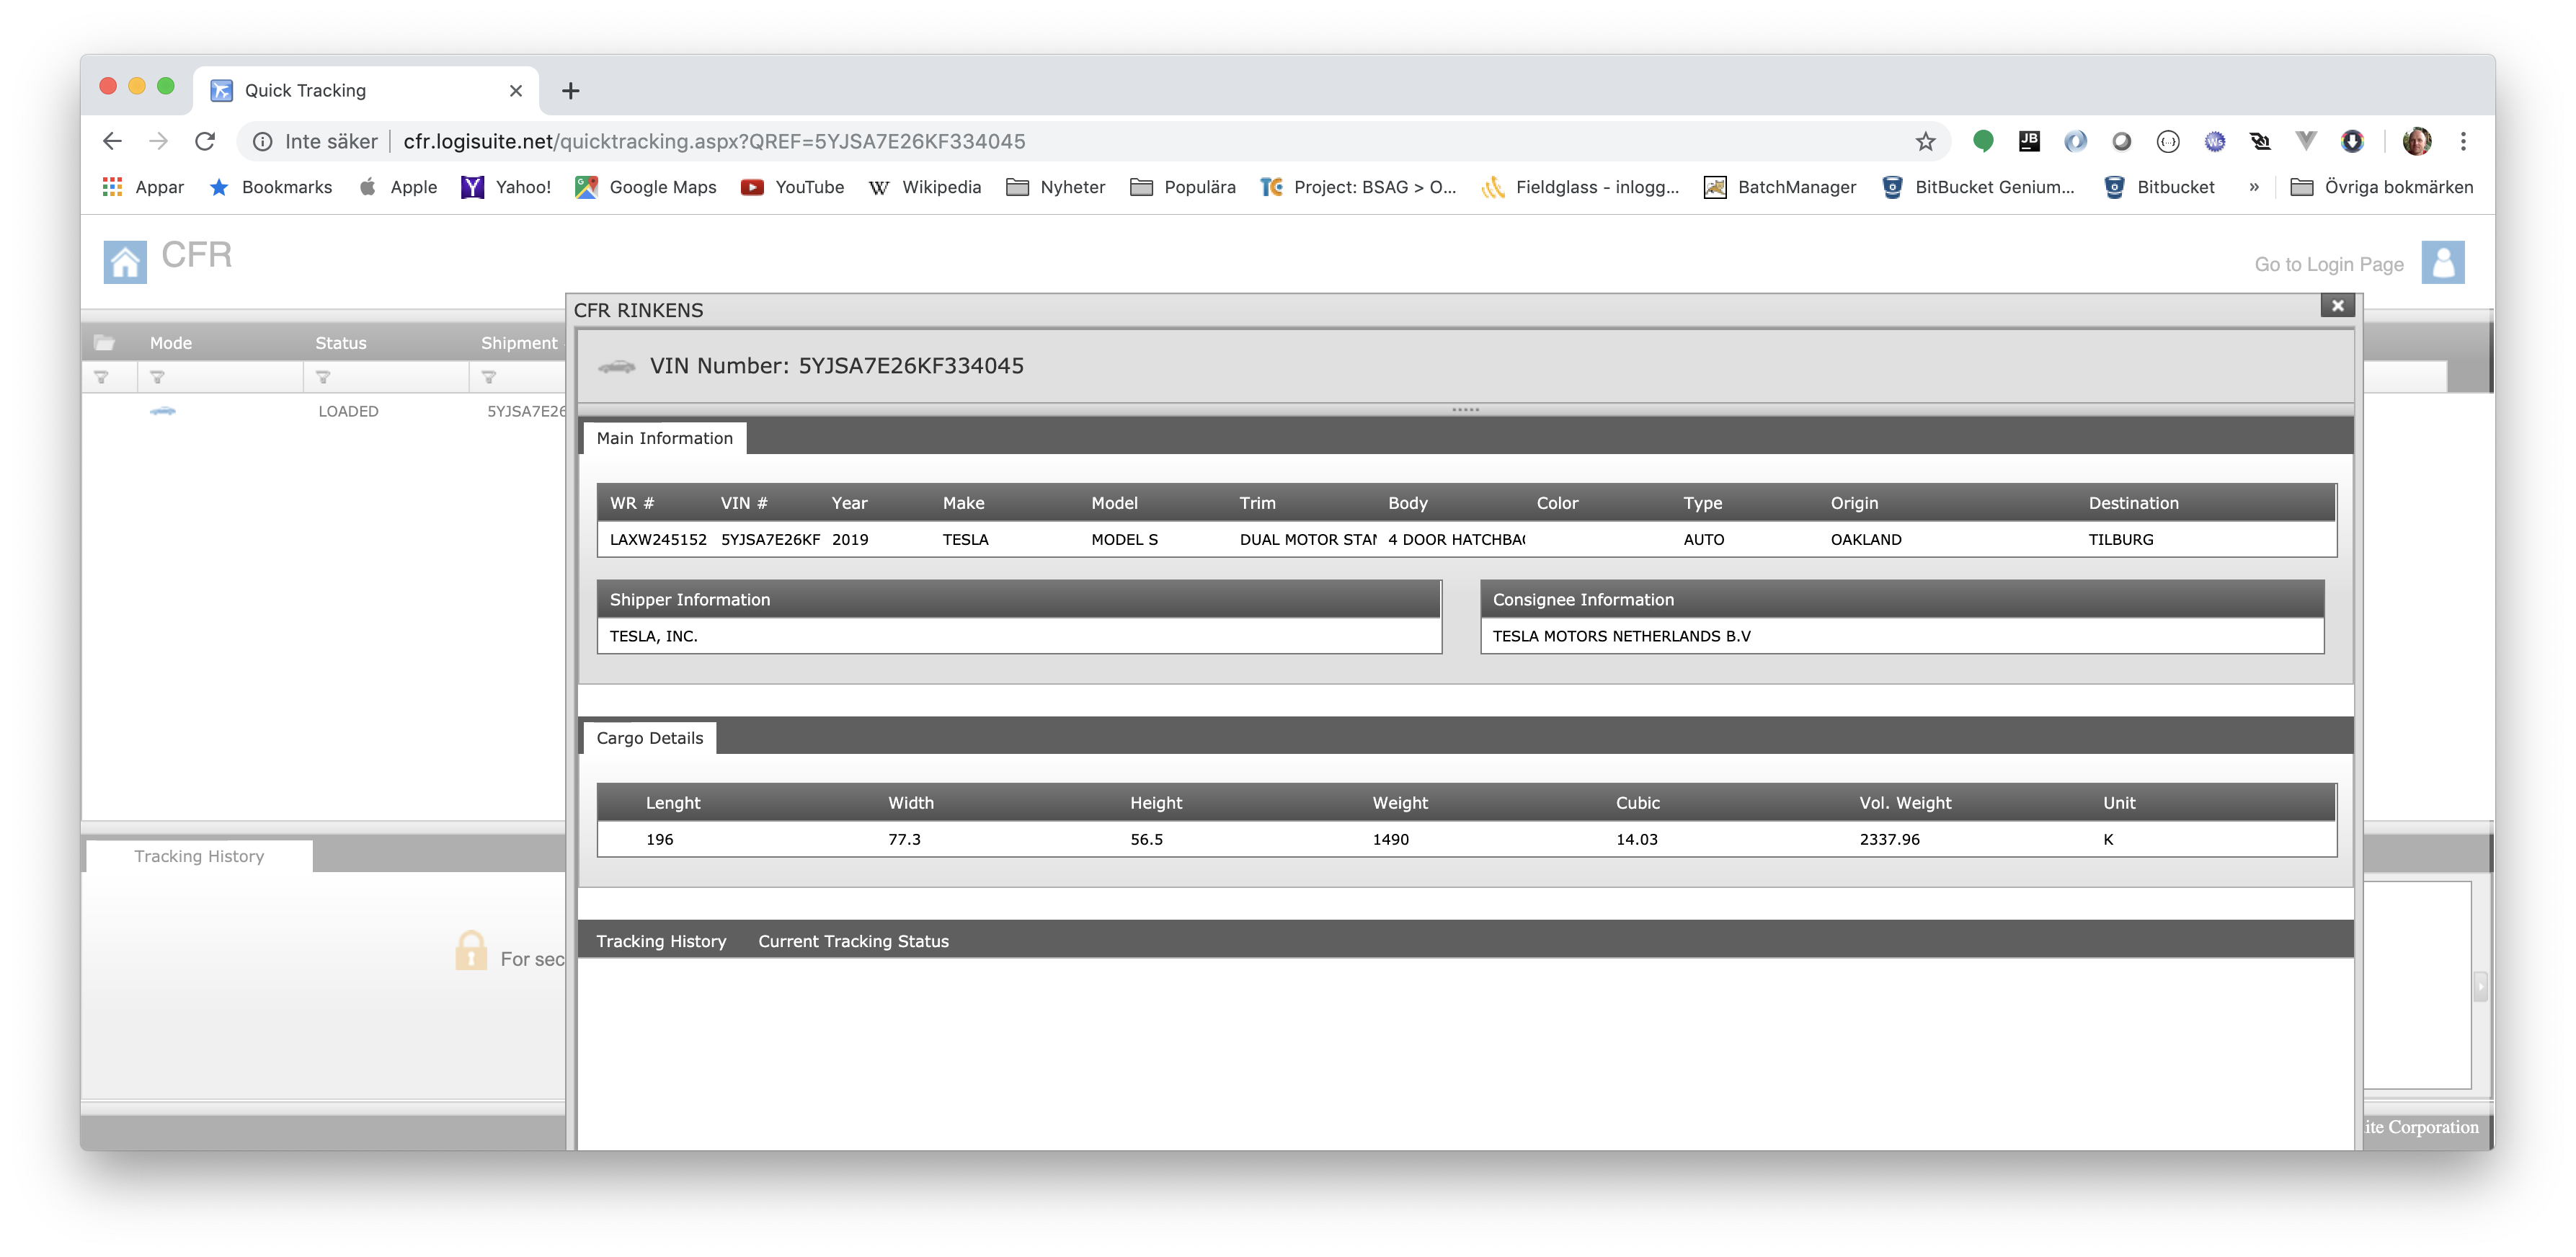The image size is (2576, 1257).
Task: Click the panel splitter handle dots
Action: point(1465,410)
